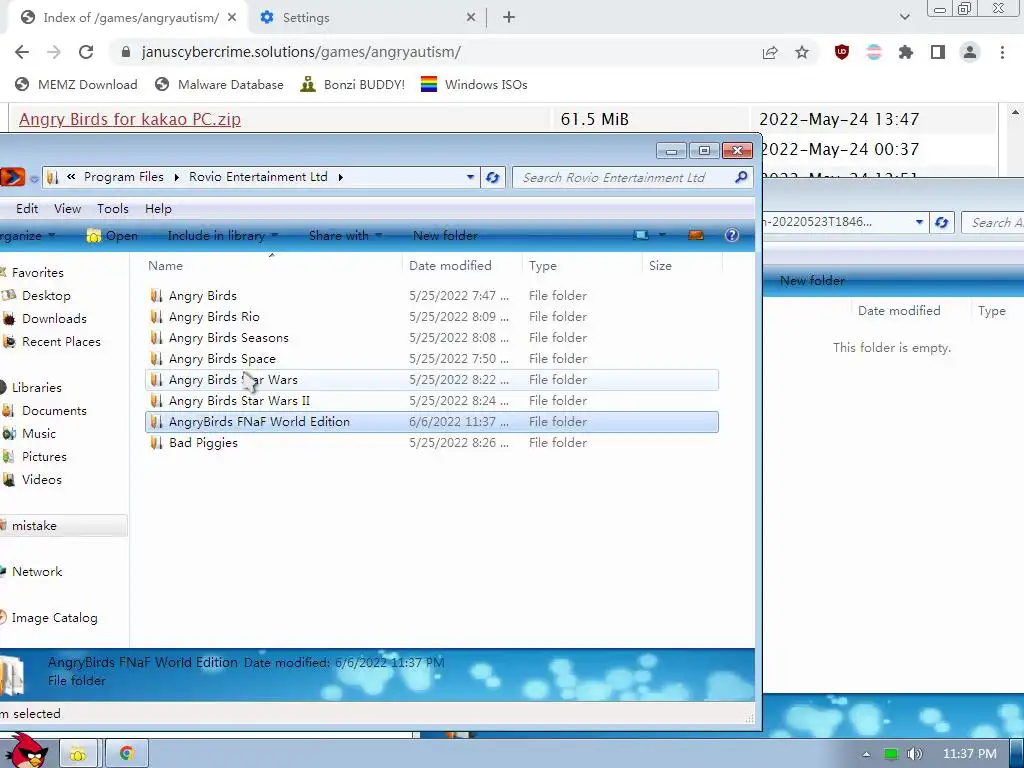This screenshot has height=768, width=1024.
Task: Click the browser back arrow
Action: click(x=22, y=52)
